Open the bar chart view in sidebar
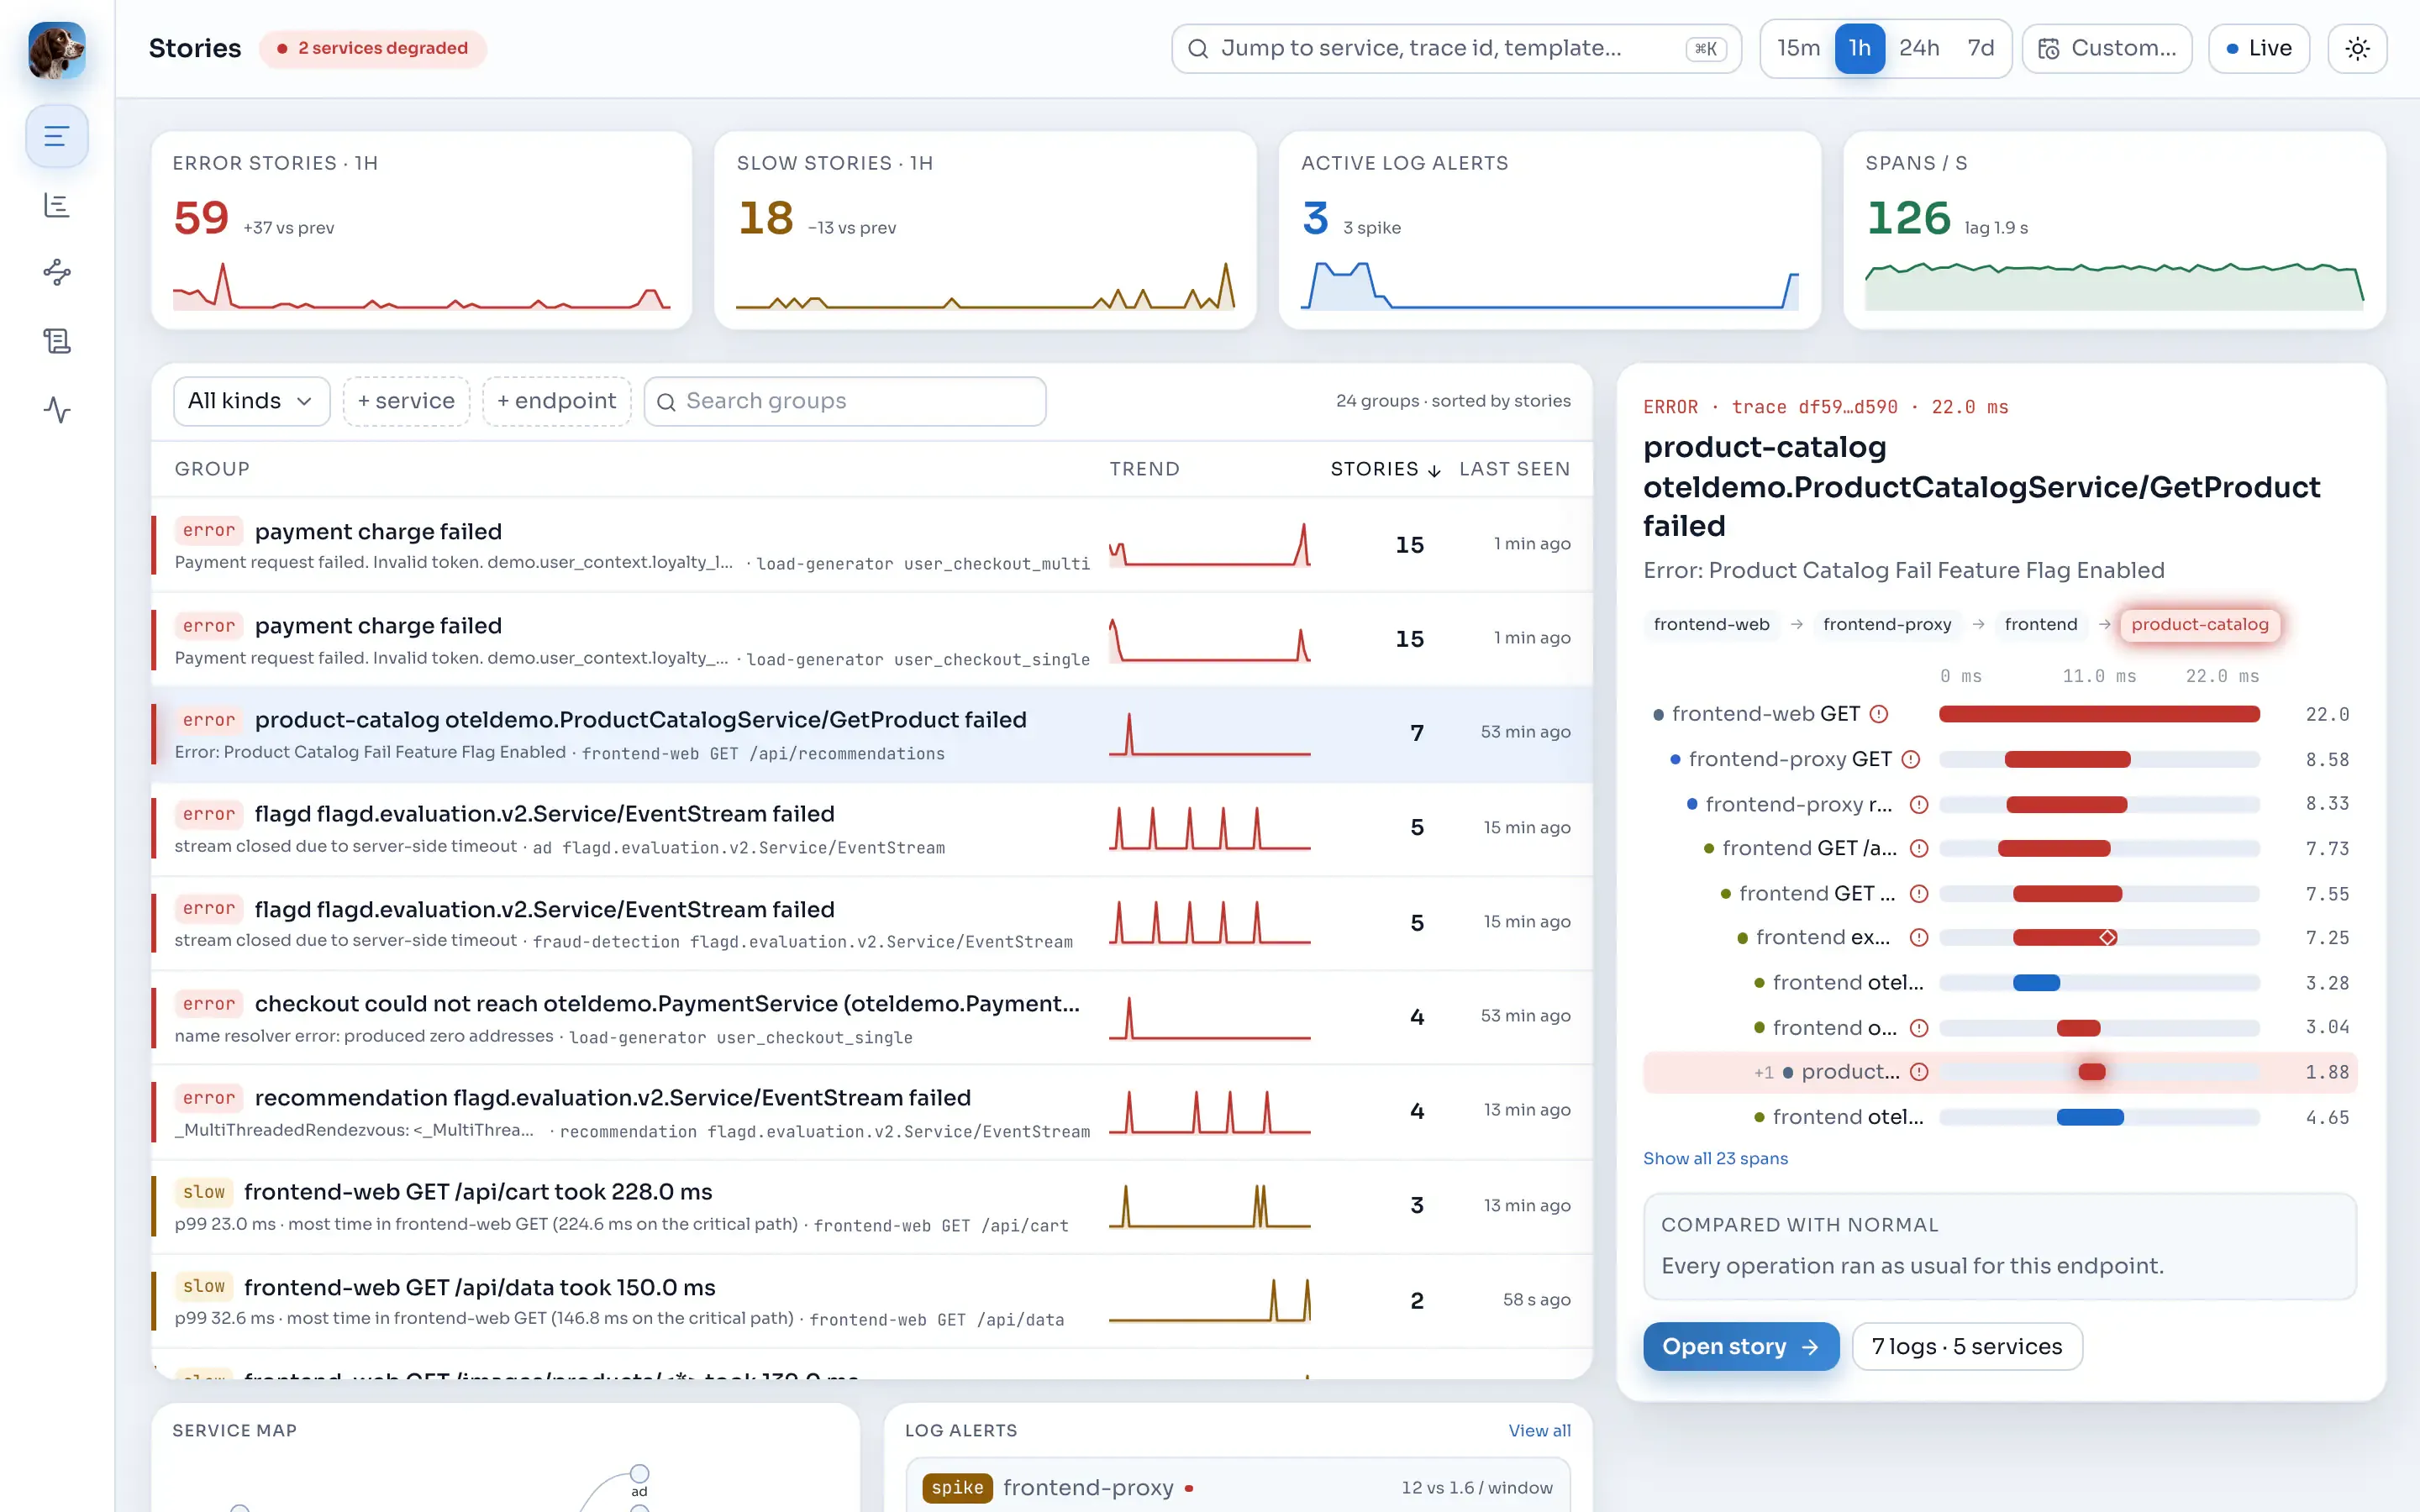This screenshot has width=2420, height=1512. pyautogui.click(x=57, y=205)
